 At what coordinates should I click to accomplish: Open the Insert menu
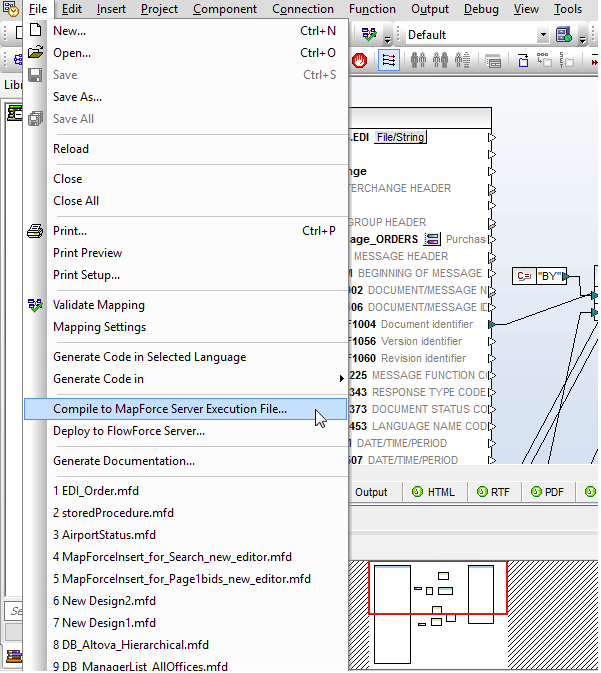pos(111,9)
